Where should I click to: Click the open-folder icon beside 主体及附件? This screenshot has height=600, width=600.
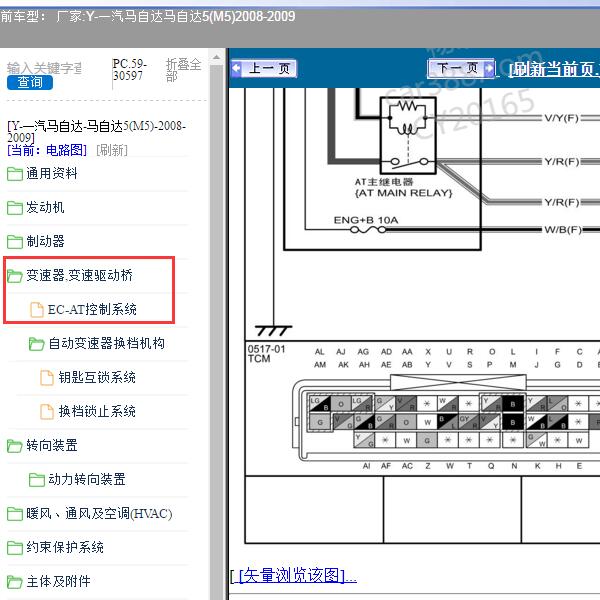pos(15,582)
